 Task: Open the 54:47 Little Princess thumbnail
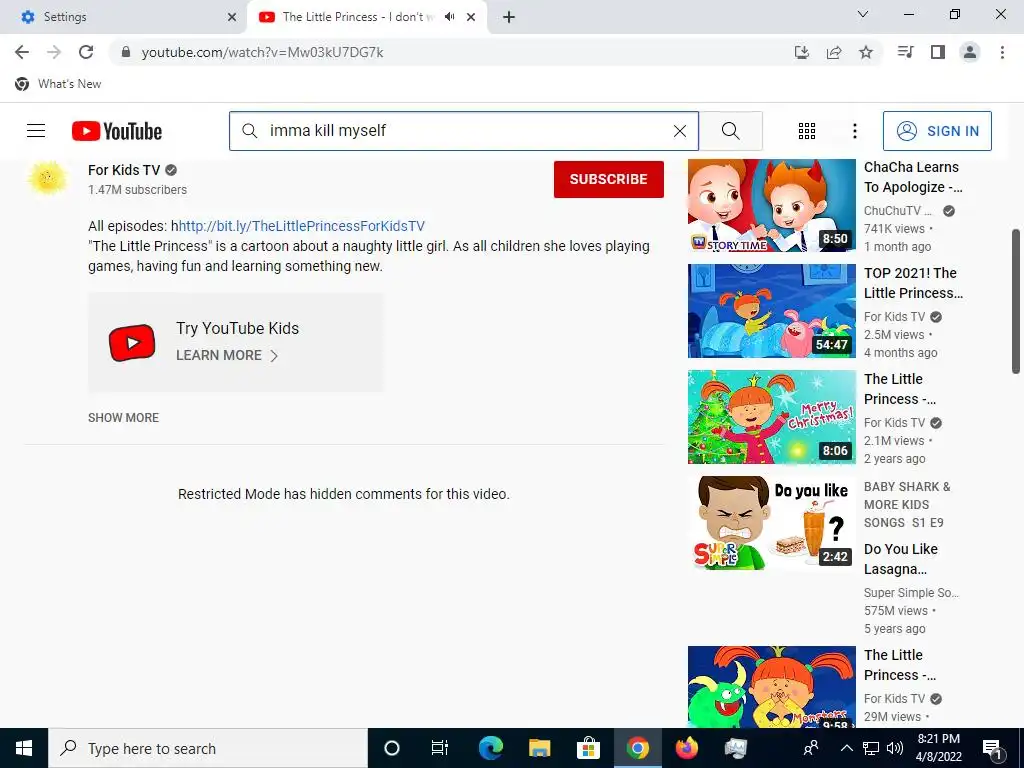771,311
